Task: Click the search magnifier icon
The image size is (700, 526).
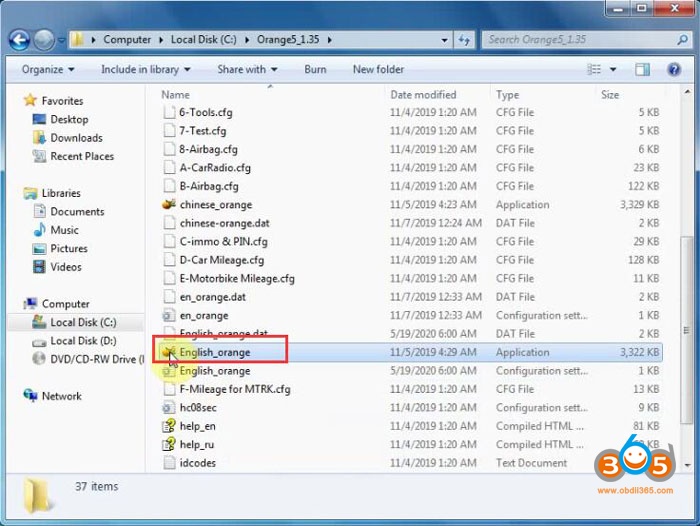Action: [682, 40]
